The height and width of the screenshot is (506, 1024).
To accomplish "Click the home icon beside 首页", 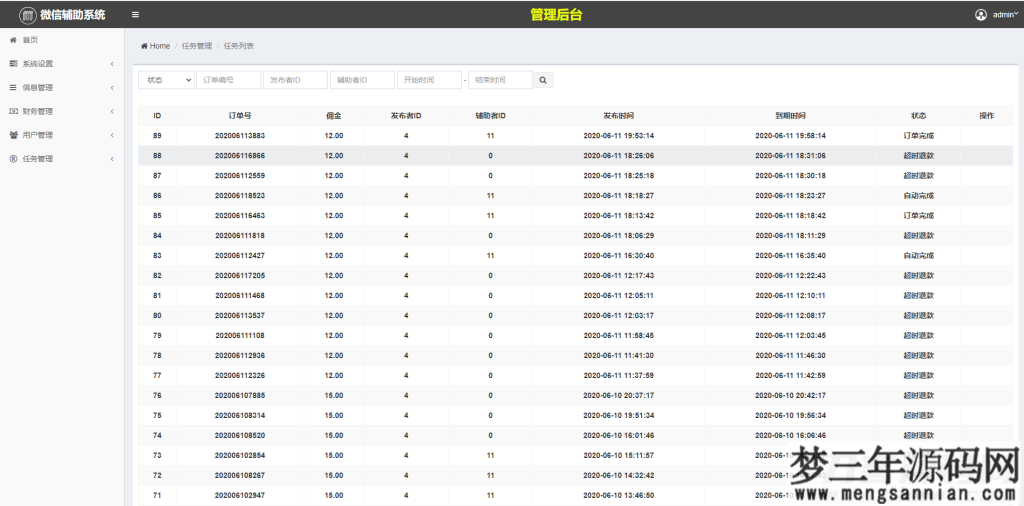I will [13, 40].
